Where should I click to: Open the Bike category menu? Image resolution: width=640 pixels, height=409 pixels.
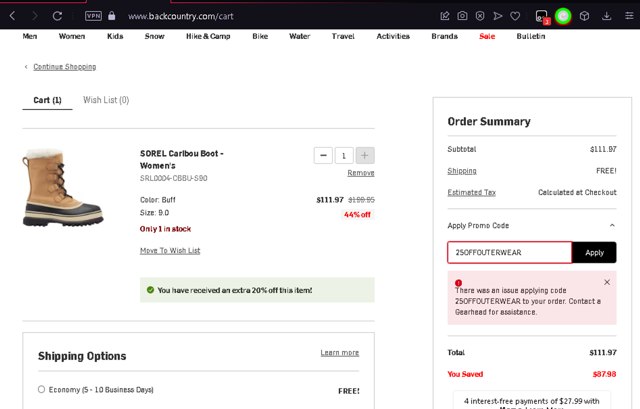click(x=260, y=36)
